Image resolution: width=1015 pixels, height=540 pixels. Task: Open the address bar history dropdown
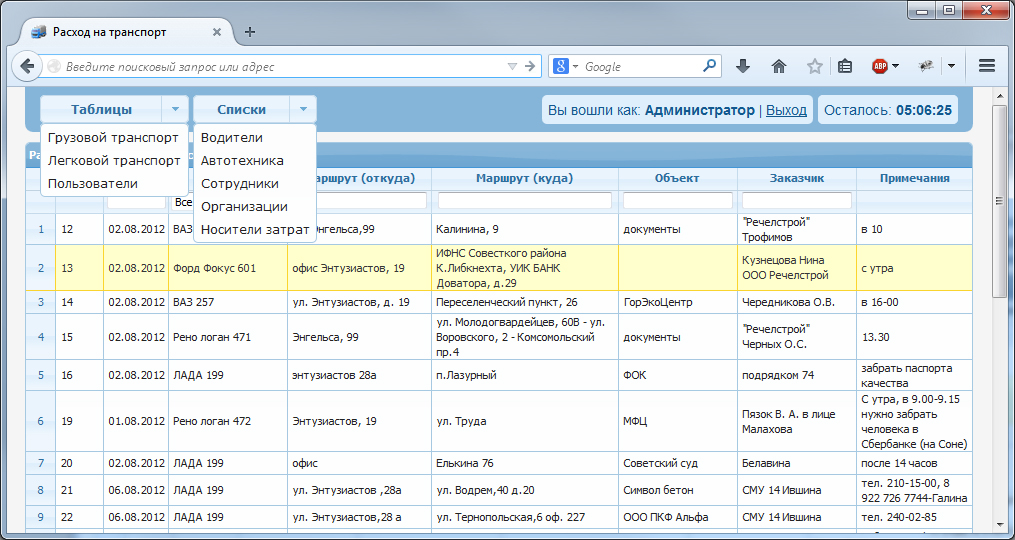click(513, 66)
